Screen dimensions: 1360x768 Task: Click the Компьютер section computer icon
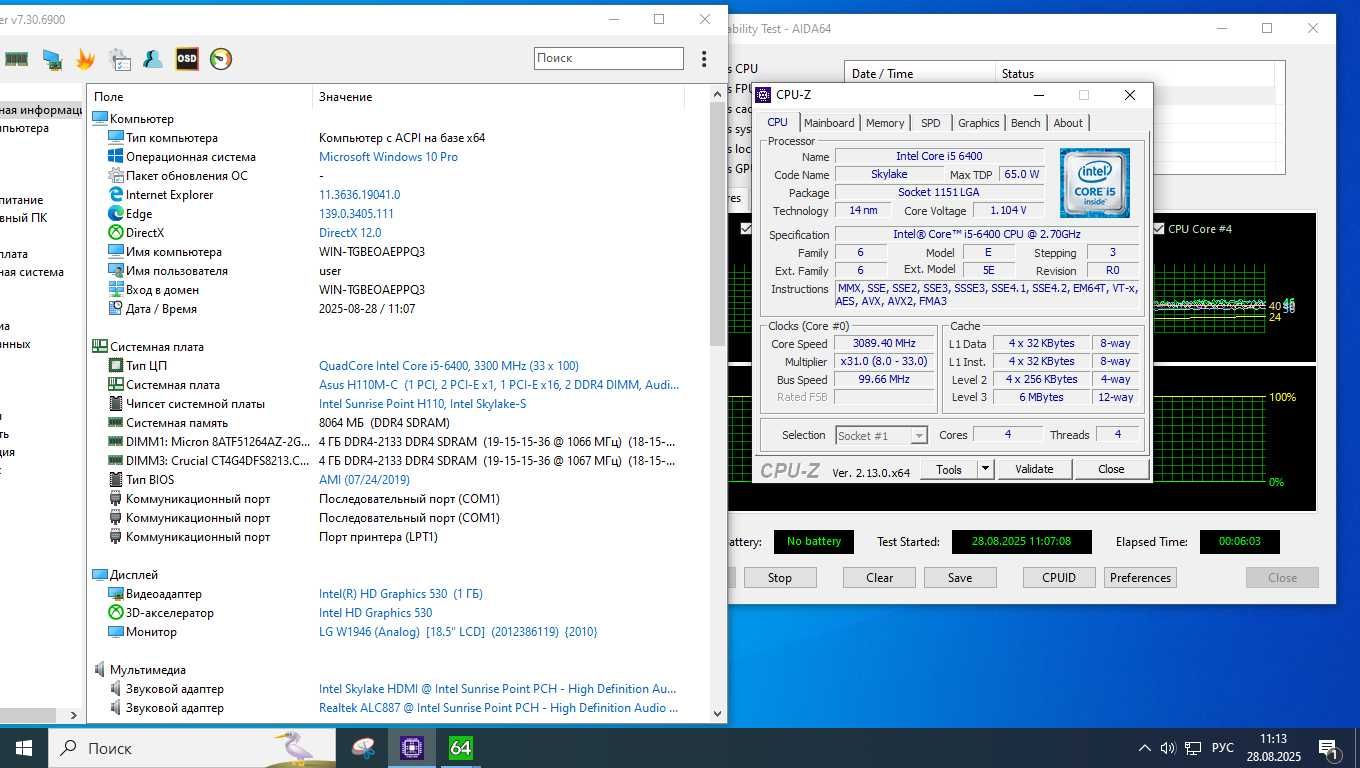tap(99, 118)
